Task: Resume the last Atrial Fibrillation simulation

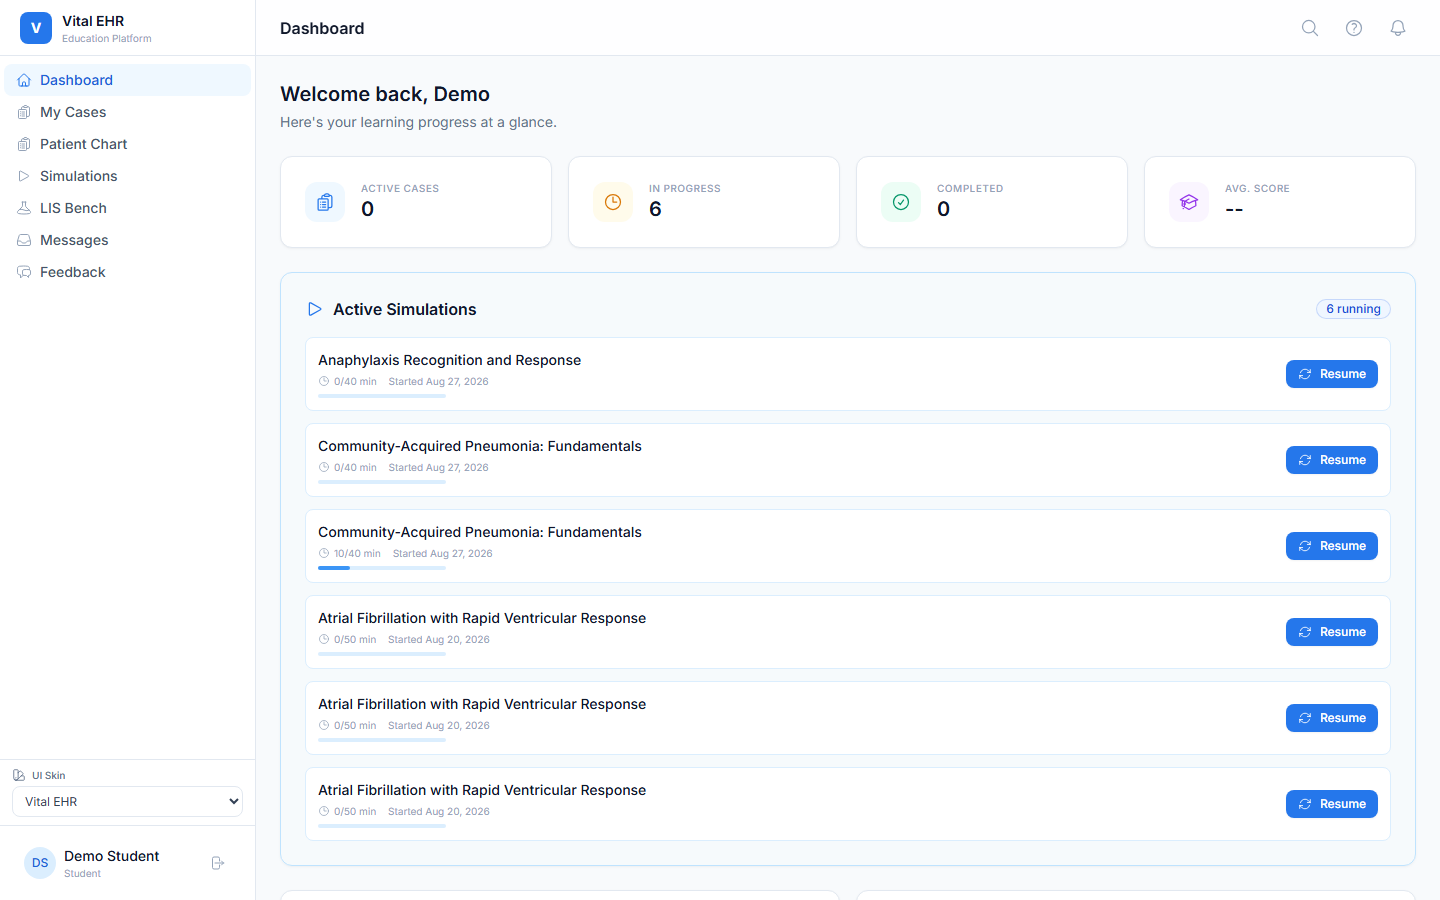Action: pos(1332,804)
